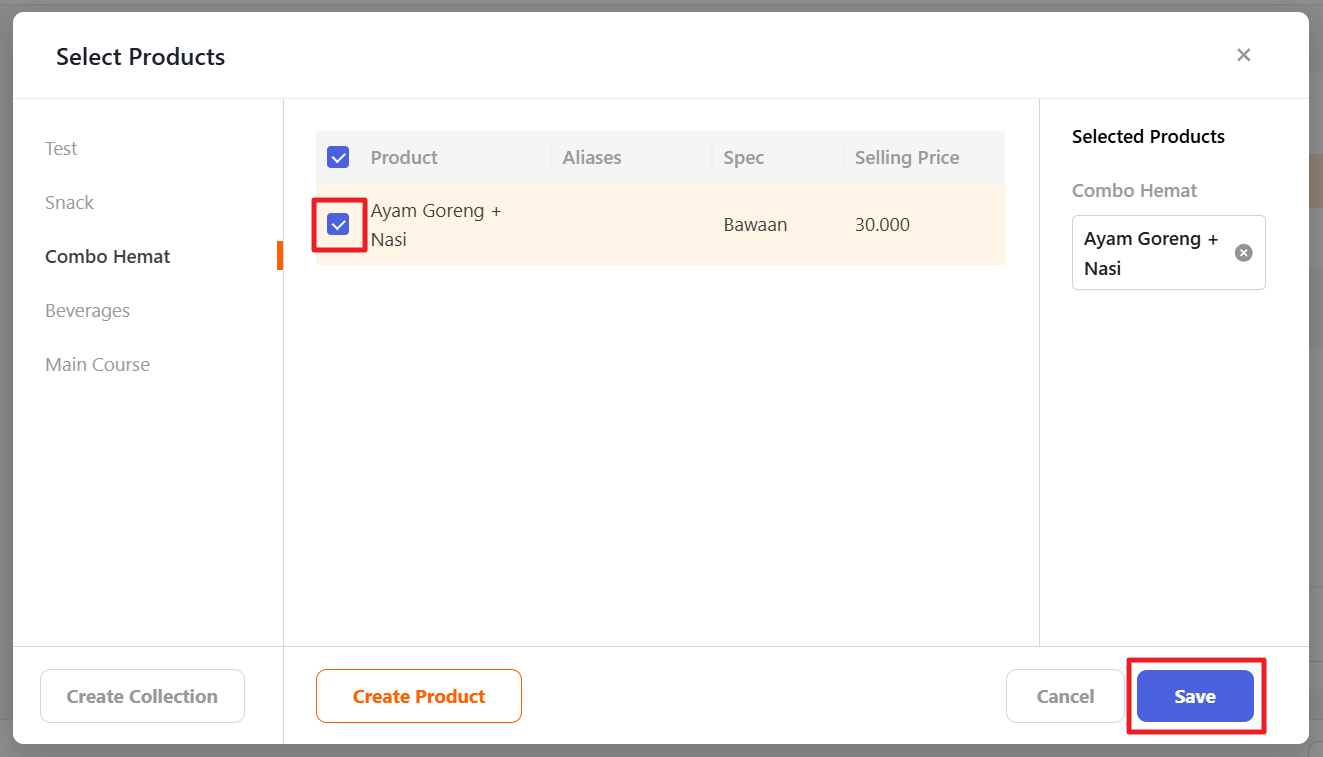
Task: Toggle the select-all checkbox in table header
Action: click(x=338, y=157)
